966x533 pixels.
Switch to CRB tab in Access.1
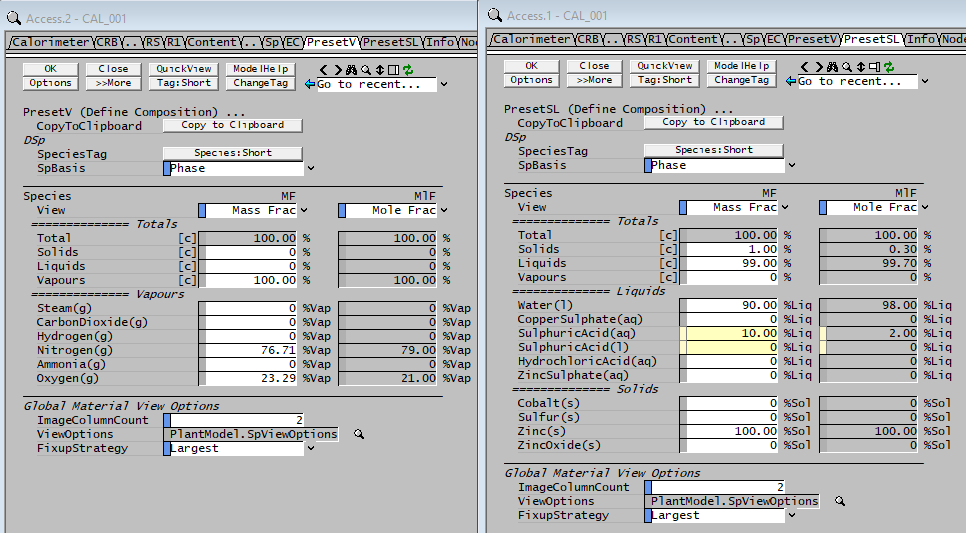click(x=588, y=39)
